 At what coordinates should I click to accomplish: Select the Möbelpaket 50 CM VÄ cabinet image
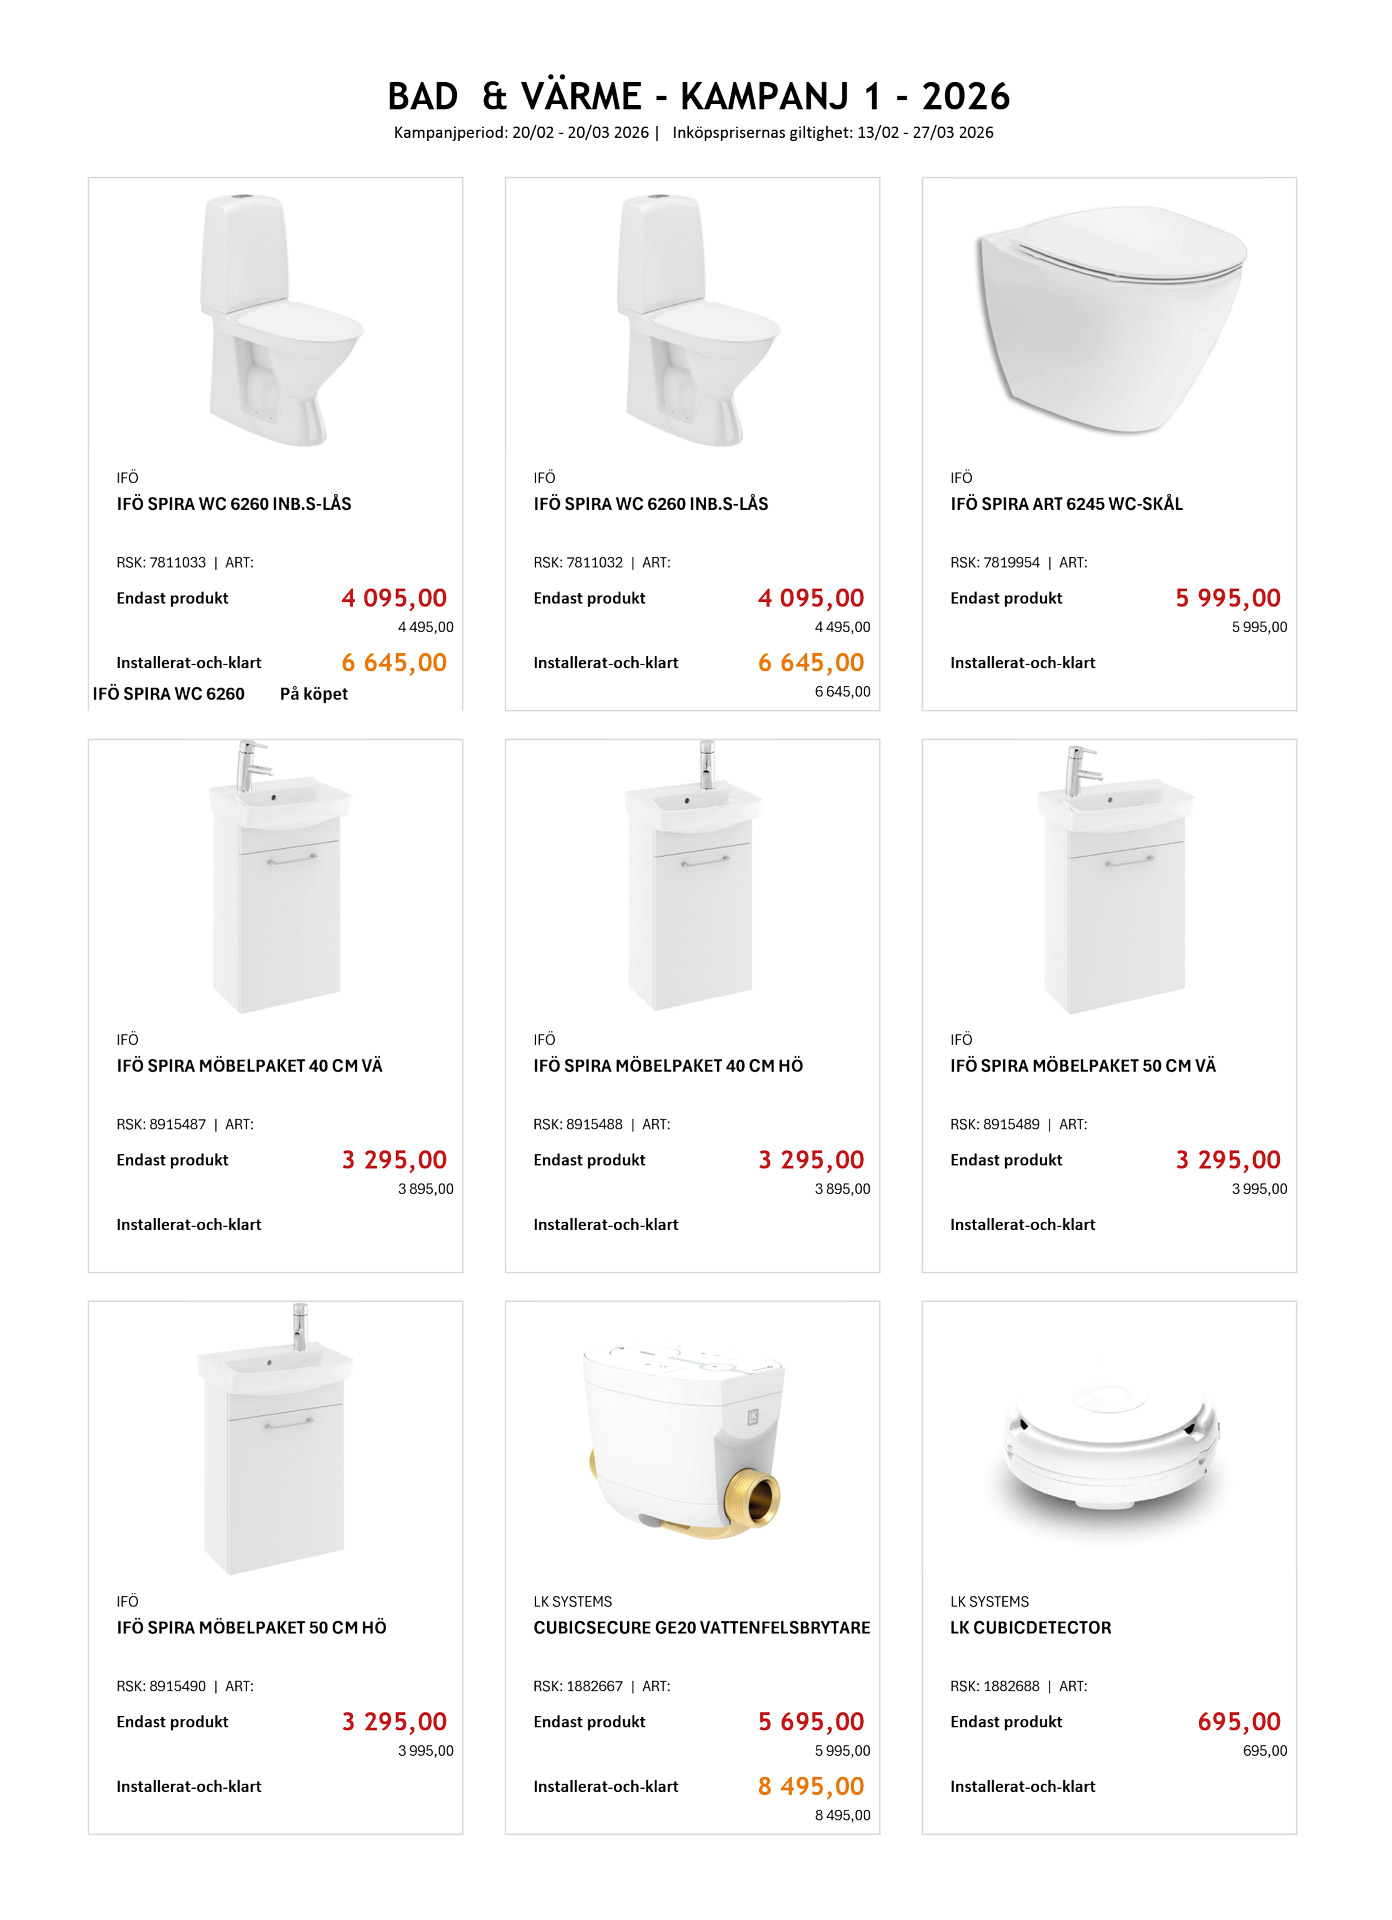[x=1113, y=880]
